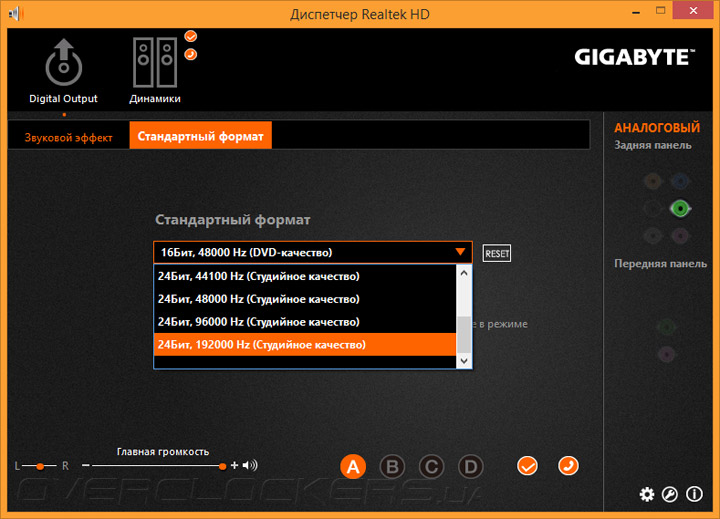Mute sound via the speaker icon
Image resolution: width=720 pixels, height=519 pixels.
point(250,465)
